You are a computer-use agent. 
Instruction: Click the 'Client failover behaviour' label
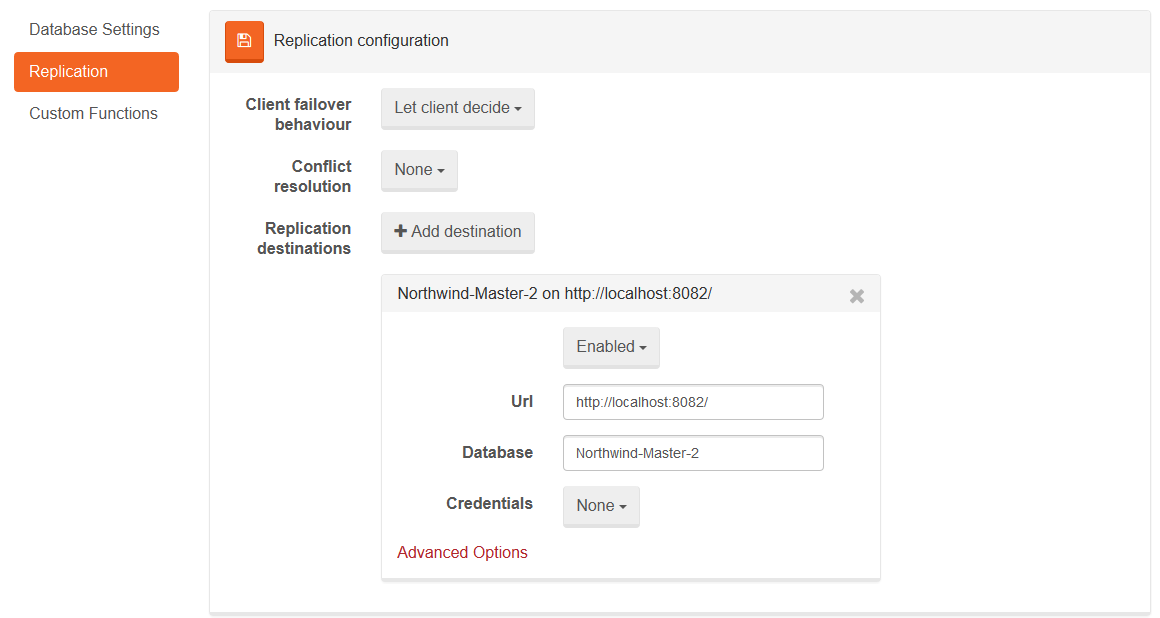coord(298,115)
